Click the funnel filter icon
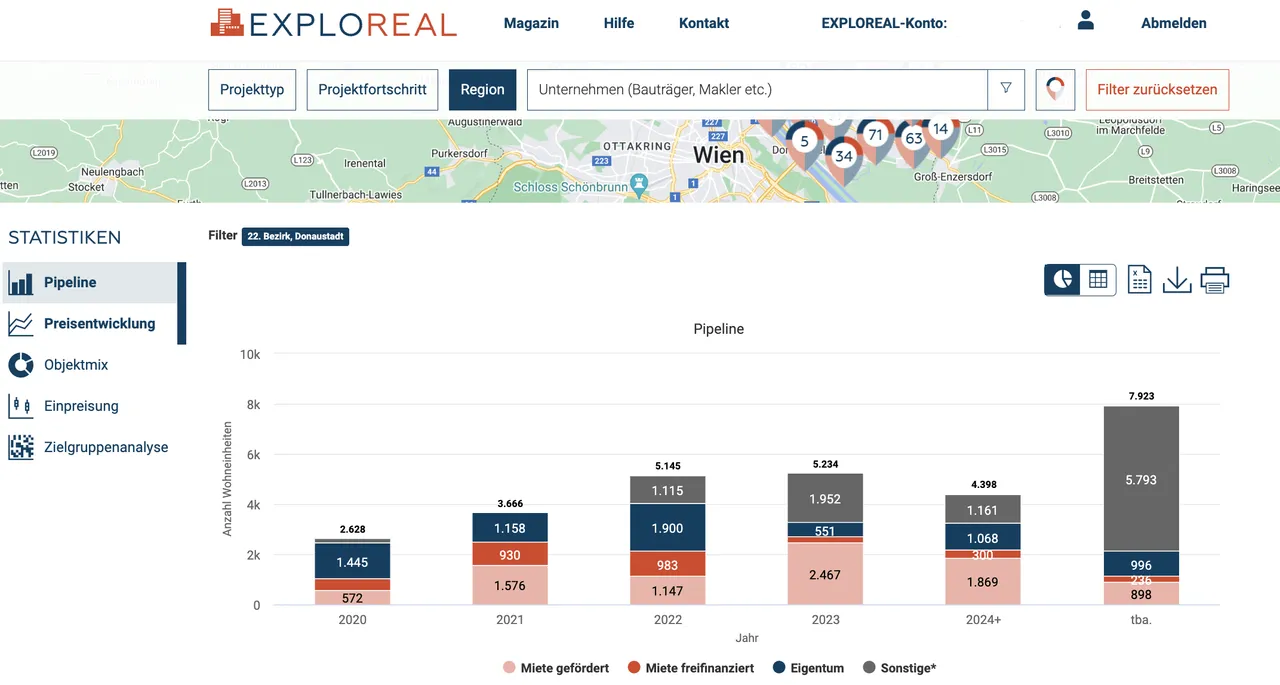Screen dimensions: 1280x685 1006,89
